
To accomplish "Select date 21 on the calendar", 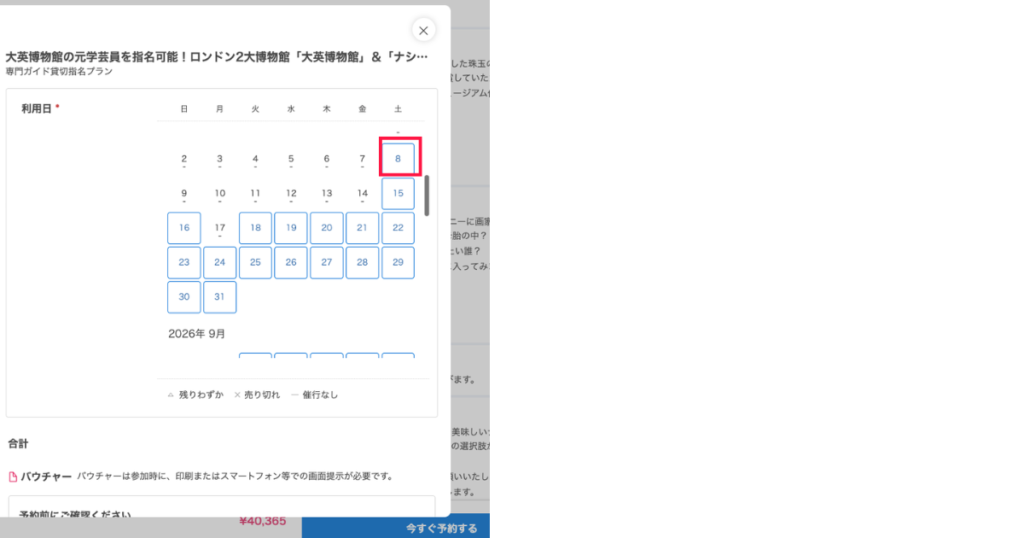I will pos(362,228).
